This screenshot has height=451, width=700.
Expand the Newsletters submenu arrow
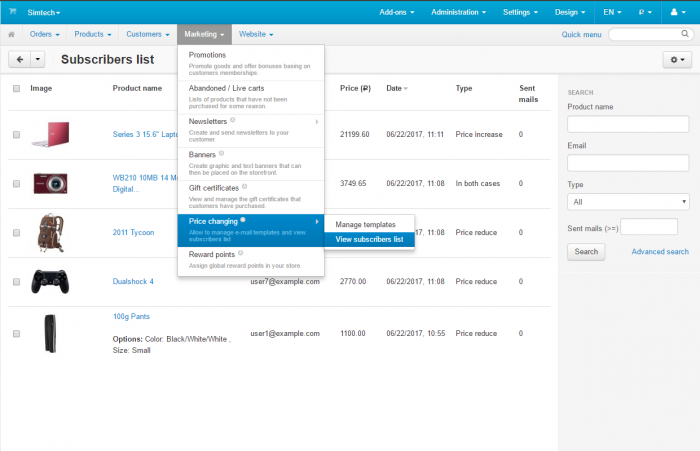pos(317,121)
